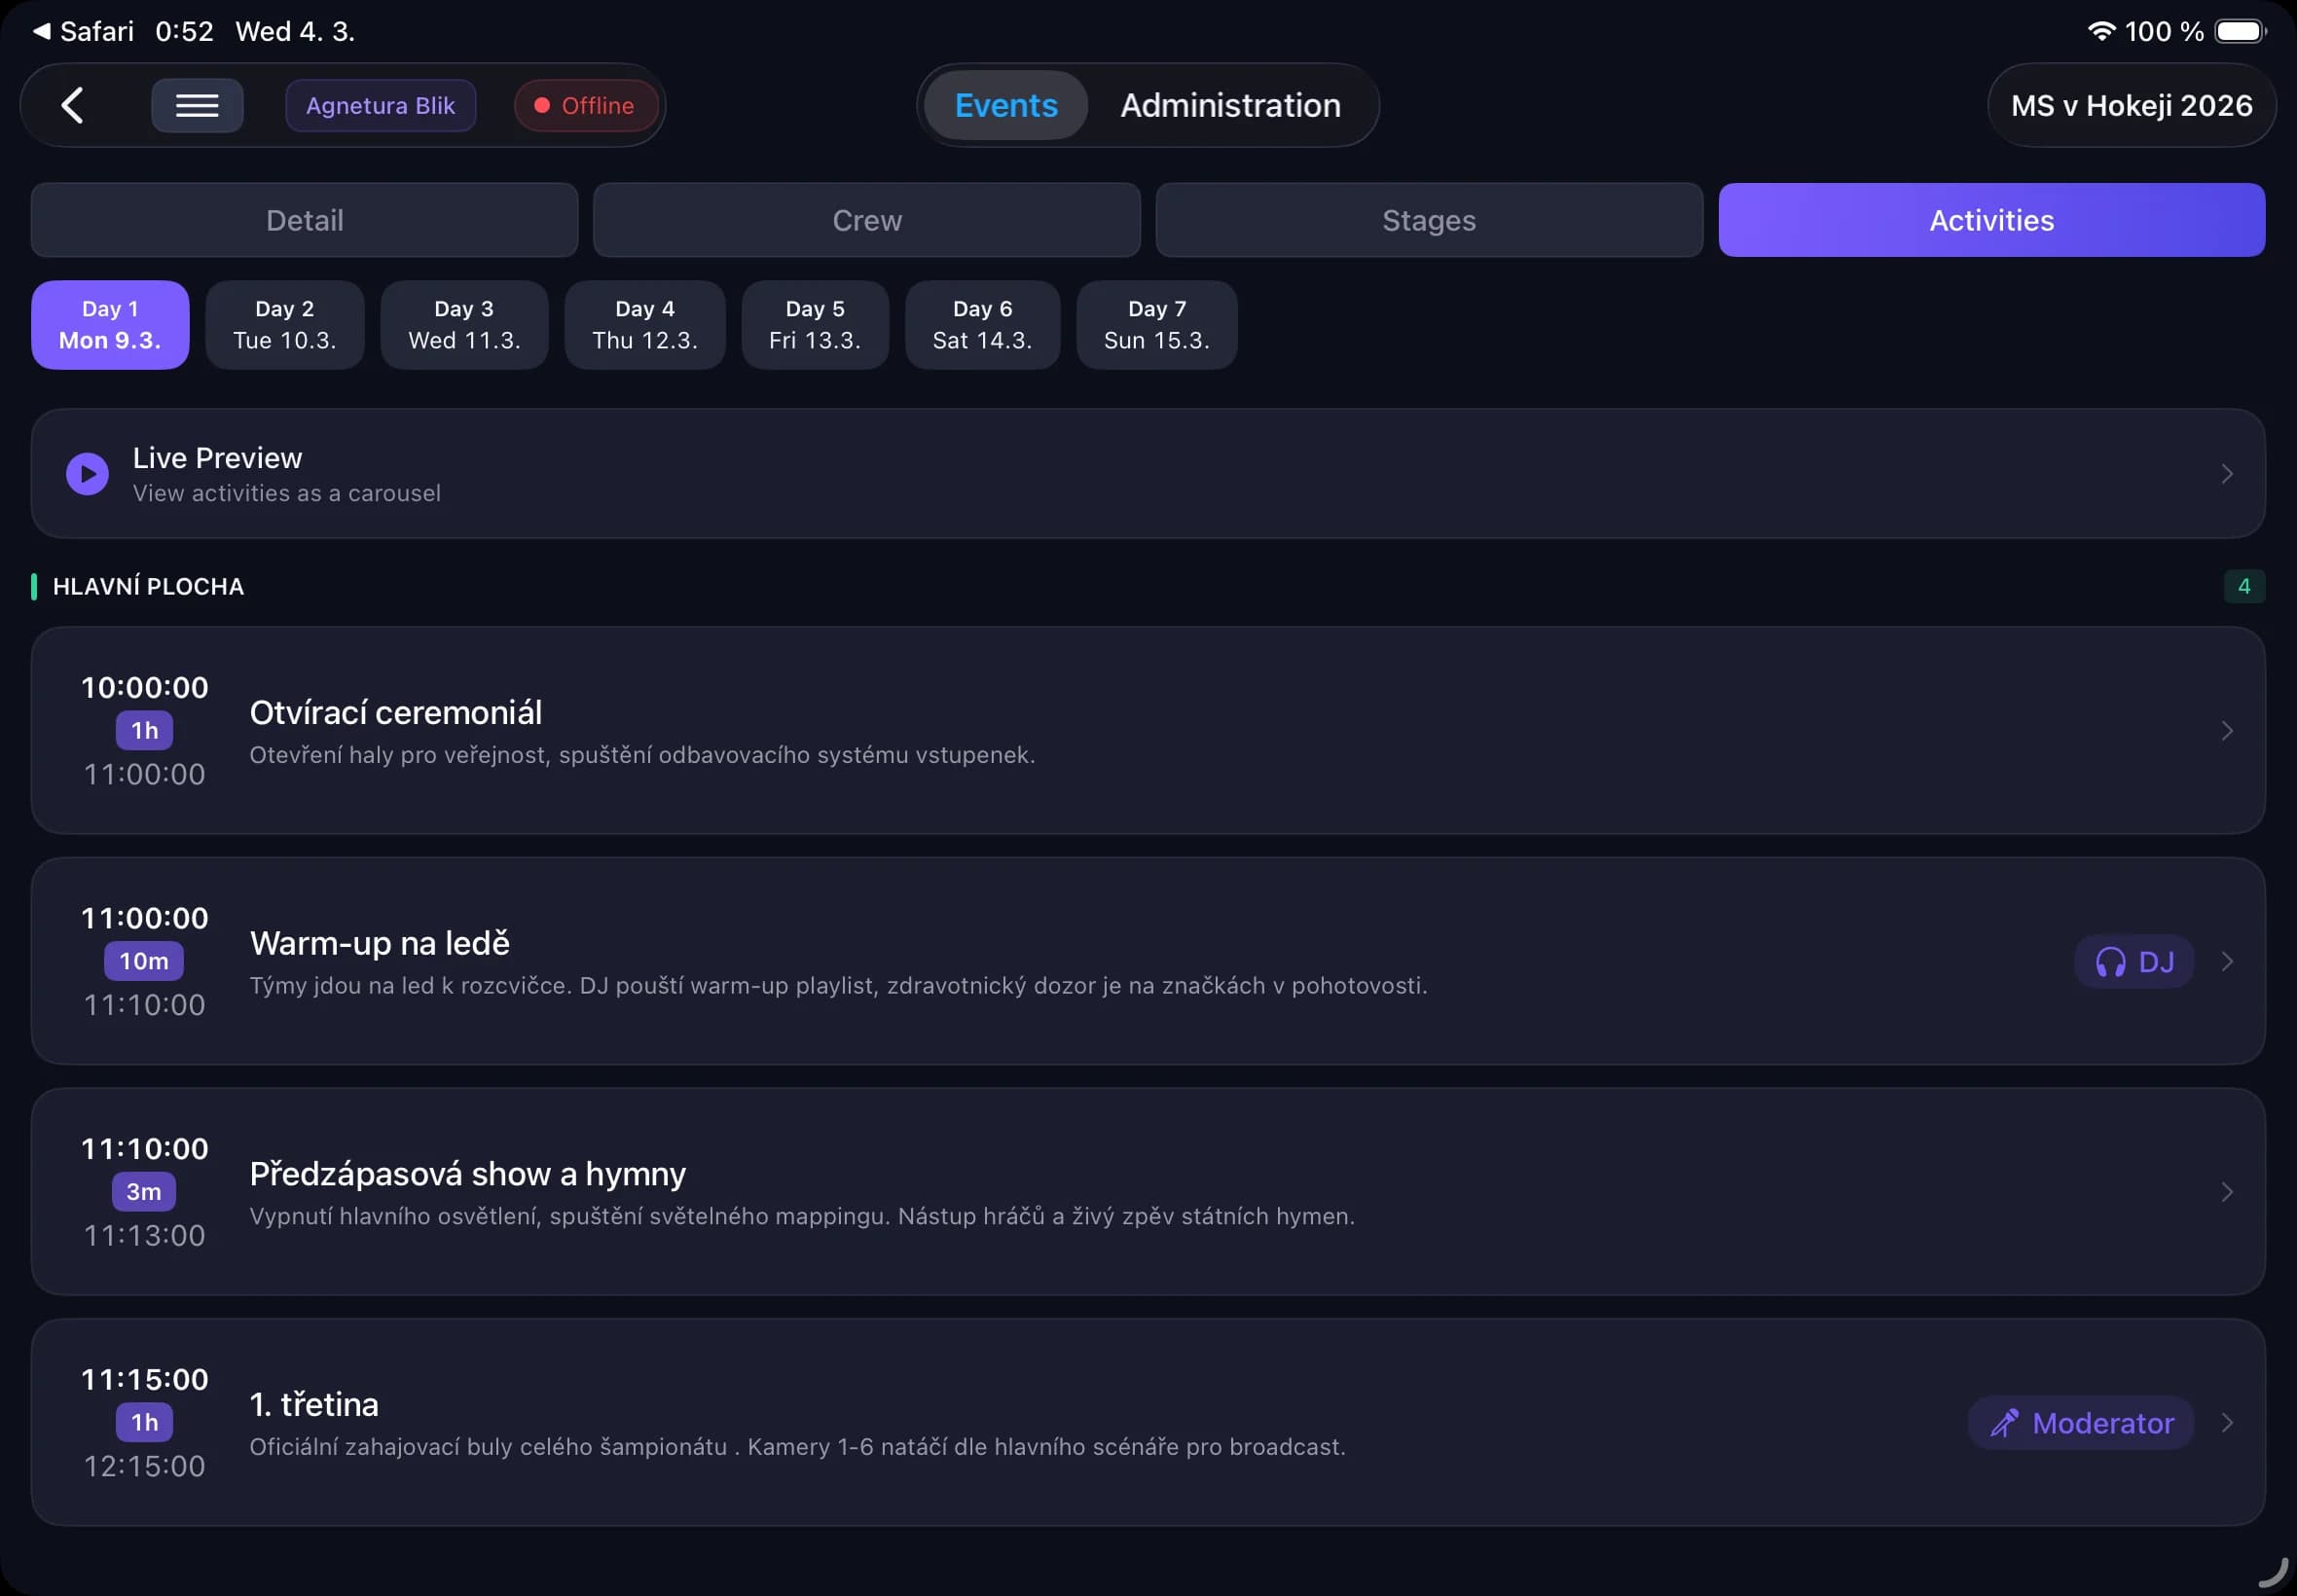Tap the green activity count badge showing 4
Viewport: 2297px width, 1596px height.
[2245, 586]
